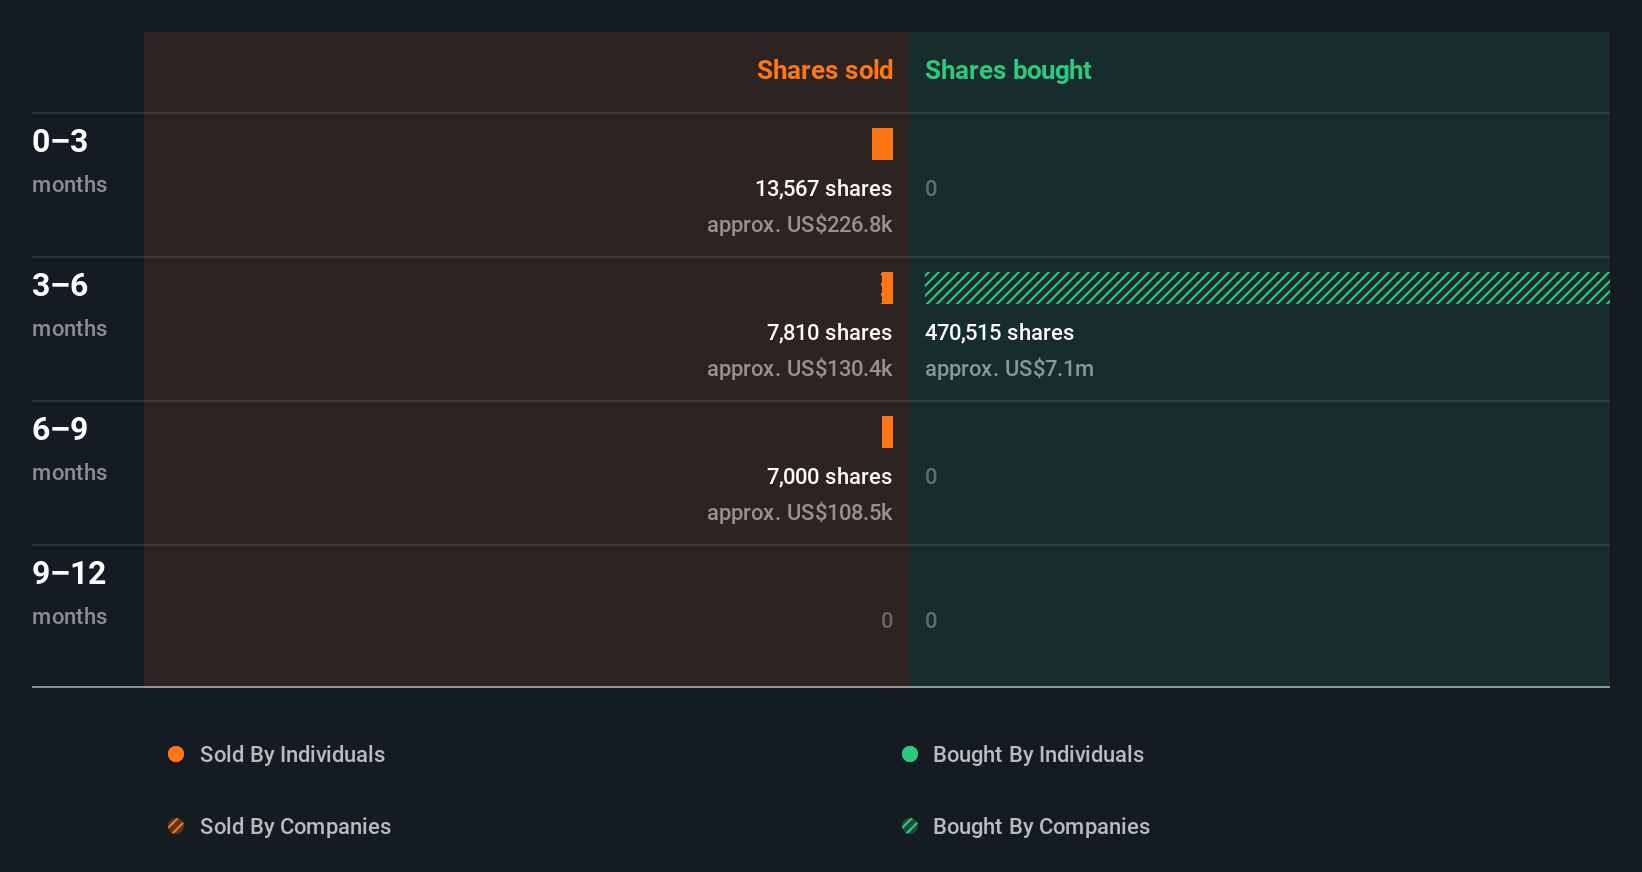Click the bought zero in 6–9 months row
The height and width of the screenshot is (872, 1642).
[x=931, y=476]
